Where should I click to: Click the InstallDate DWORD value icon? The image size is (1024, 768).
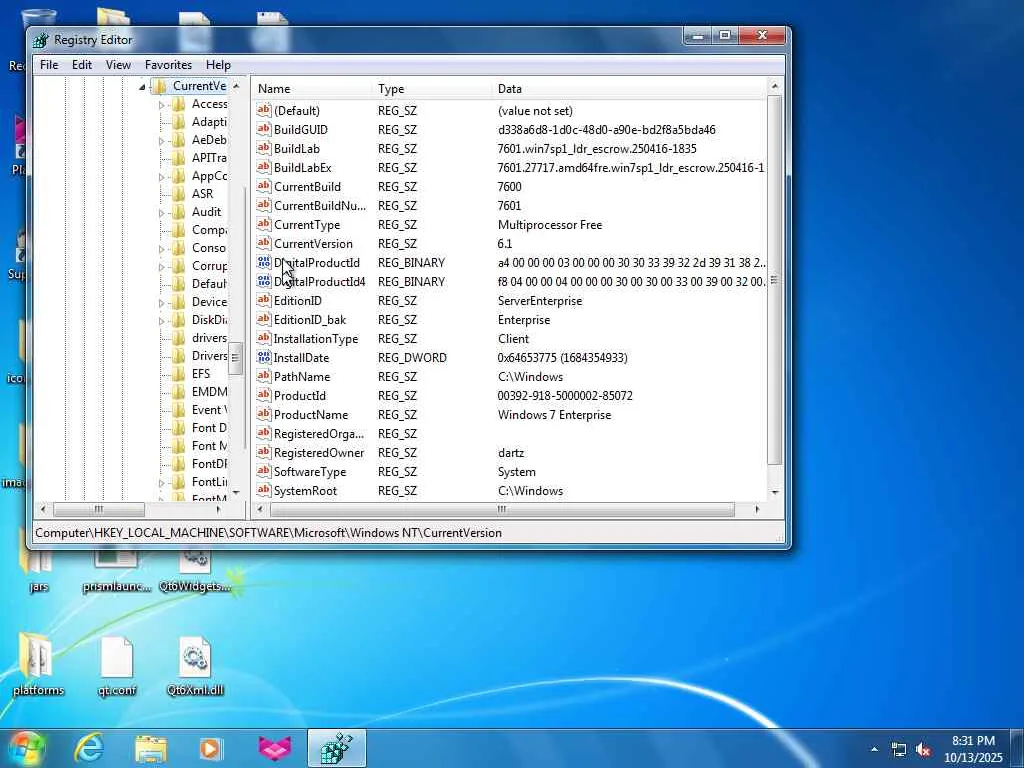[x=263, y=357]
